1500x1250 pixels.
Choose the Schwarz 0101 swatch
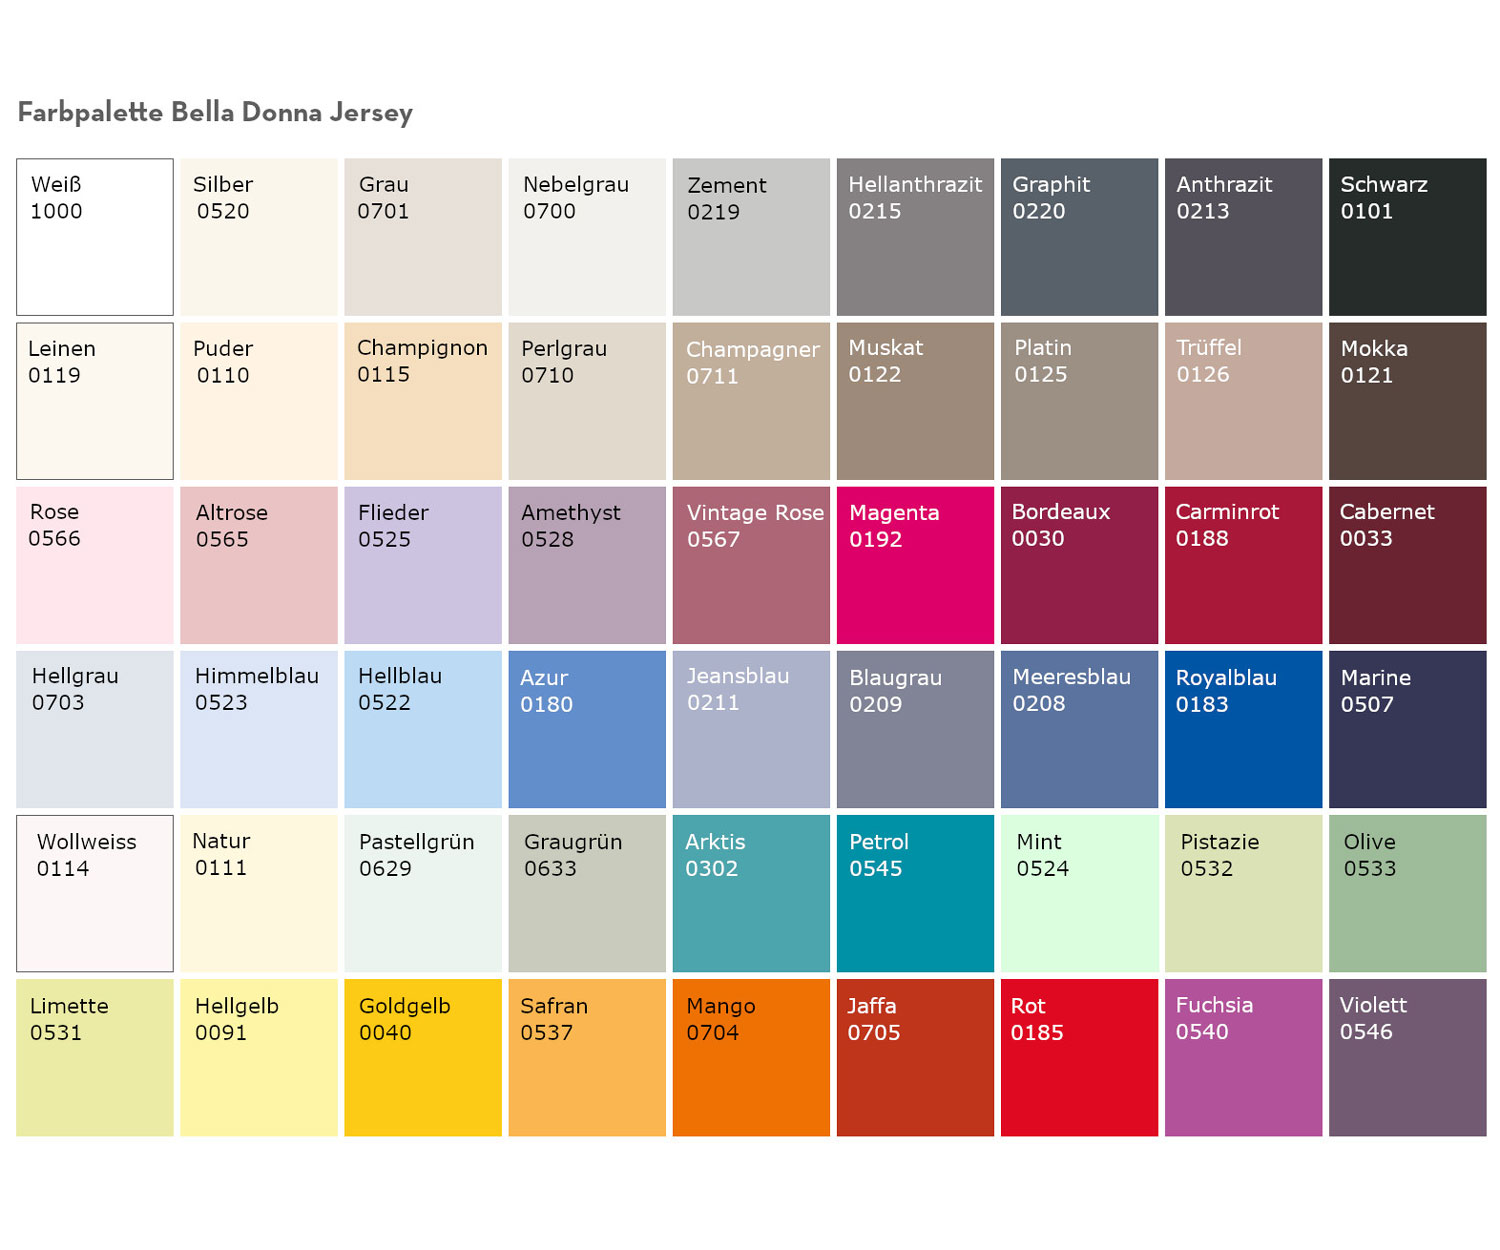(1407, 237)
